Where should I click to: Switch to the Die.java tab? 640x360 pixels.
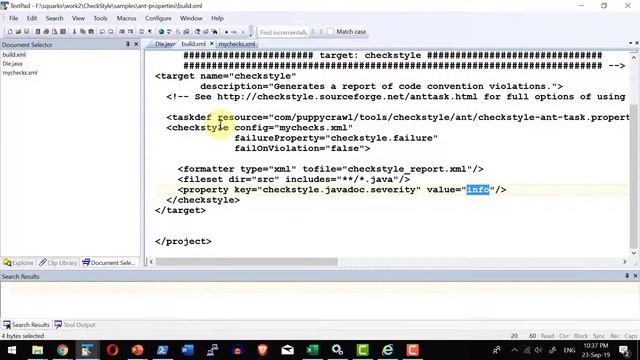(x=164, y=44)
